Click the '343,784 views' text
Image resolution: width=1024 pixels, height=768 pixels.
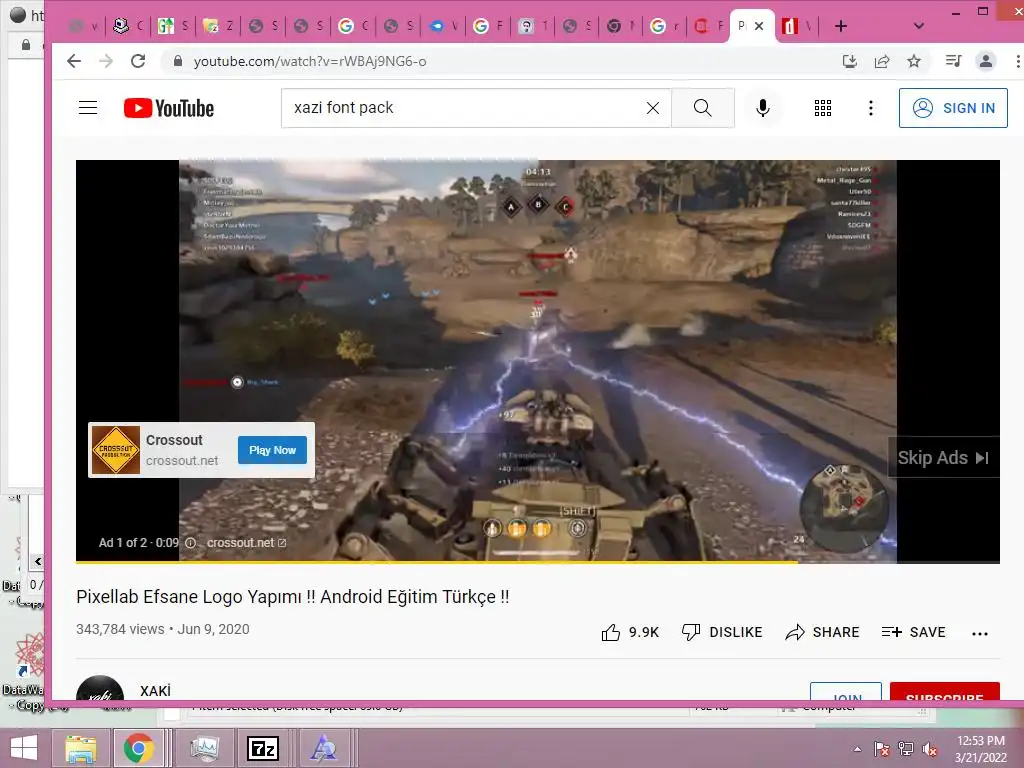coord(120,629)
